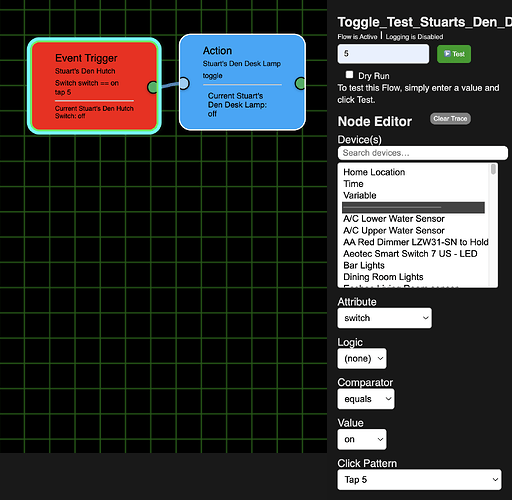Click the 'Logging is Disabled' status text
This screenshot has width=512, height=500.
414,37
